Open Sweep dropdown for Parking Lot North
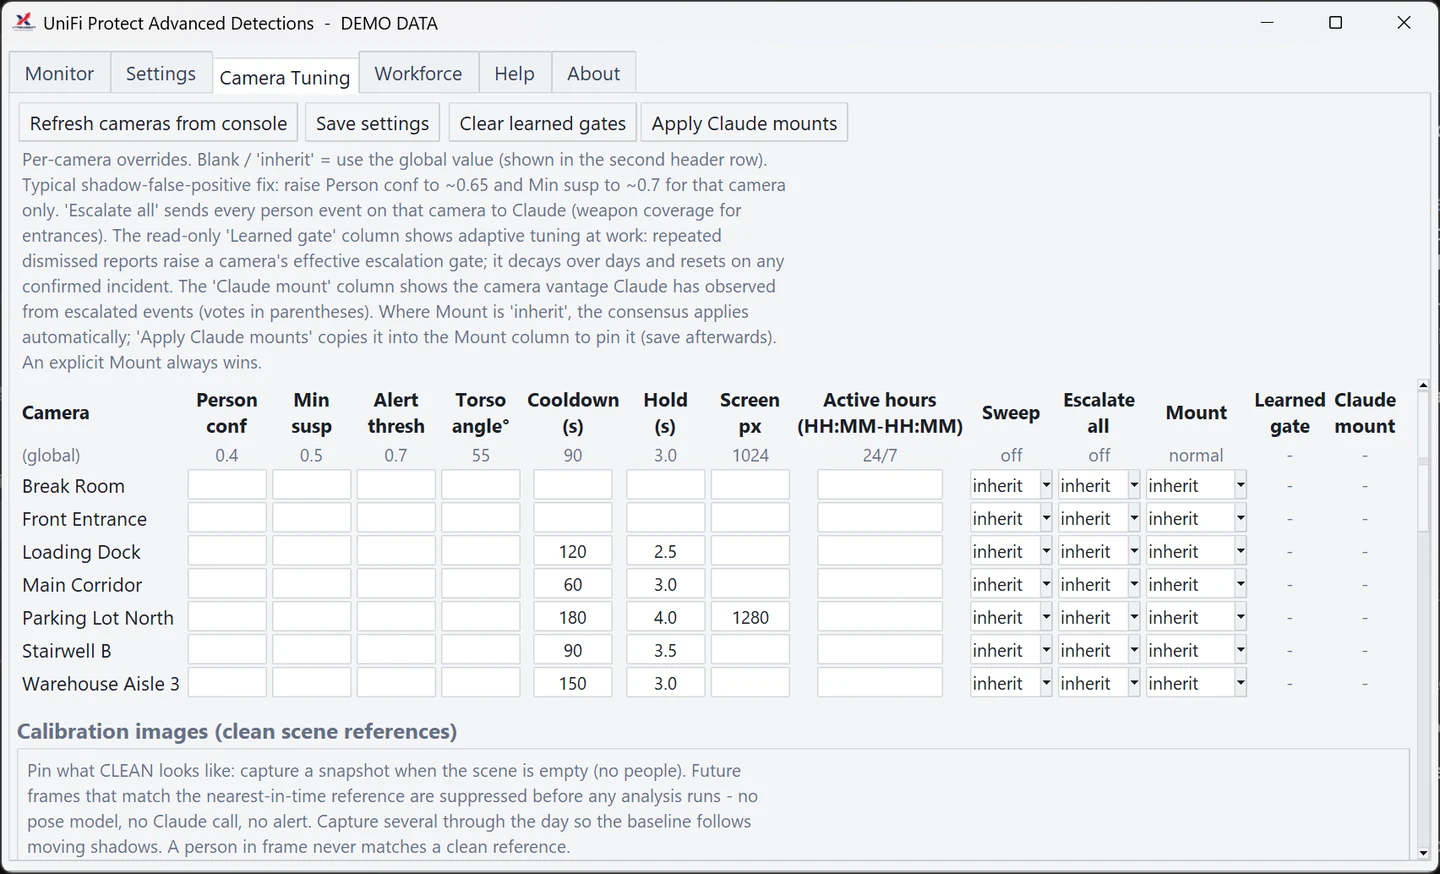Image resolution: width=1440 pixels, height=874 pixels. [x=1011, y=618]
